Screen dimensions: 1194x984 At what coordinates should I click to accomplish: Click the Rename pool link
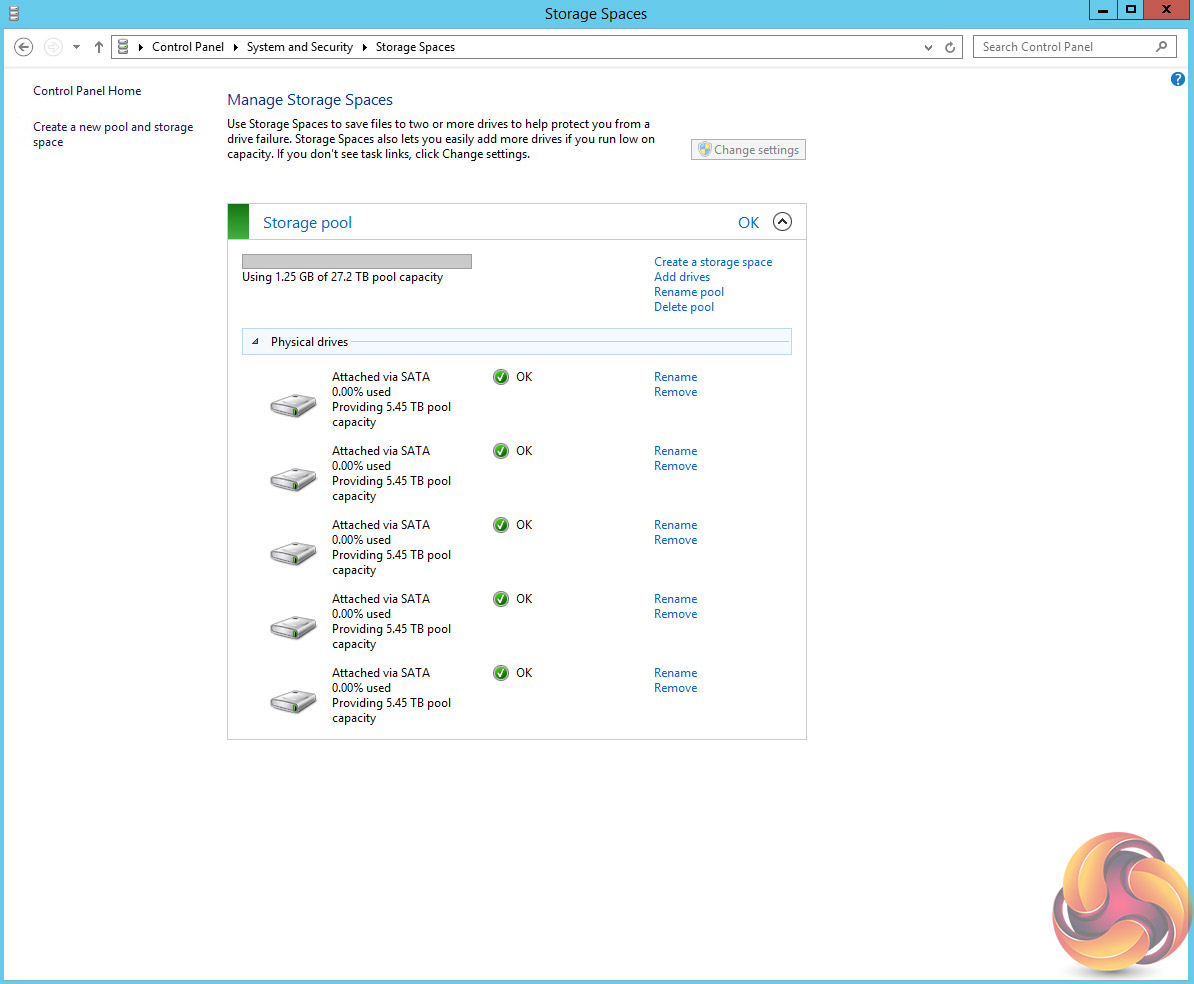pyautogui.click(x=689, y=292)
